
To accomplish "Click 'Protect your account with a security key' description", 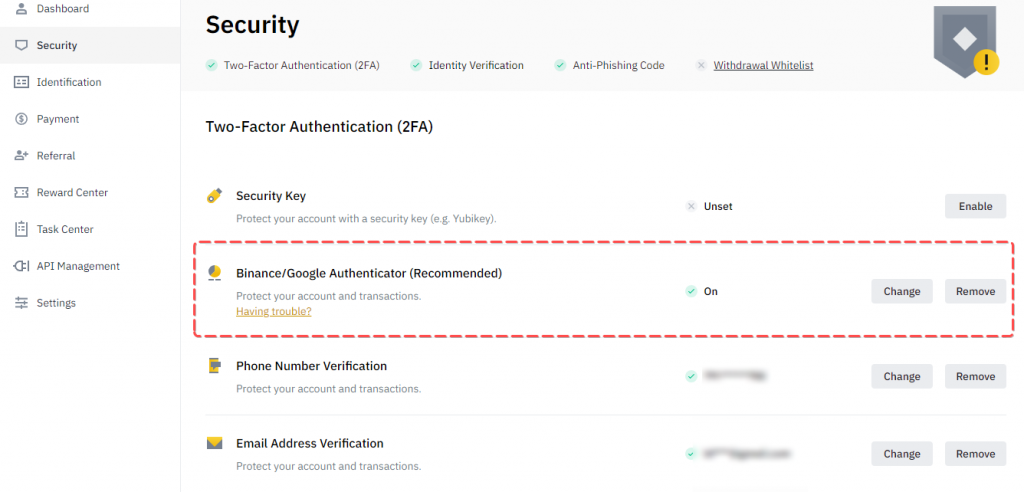I will (x=366, y=219).
